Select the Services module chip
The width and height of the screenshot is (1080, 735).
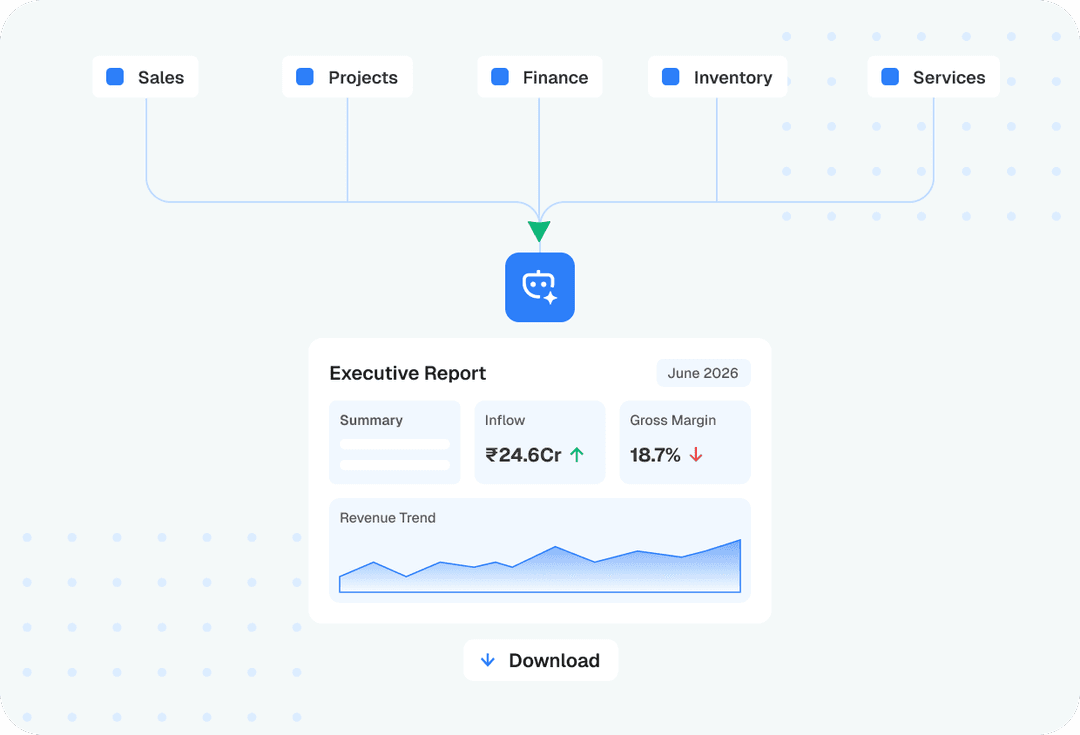(933, 76)
